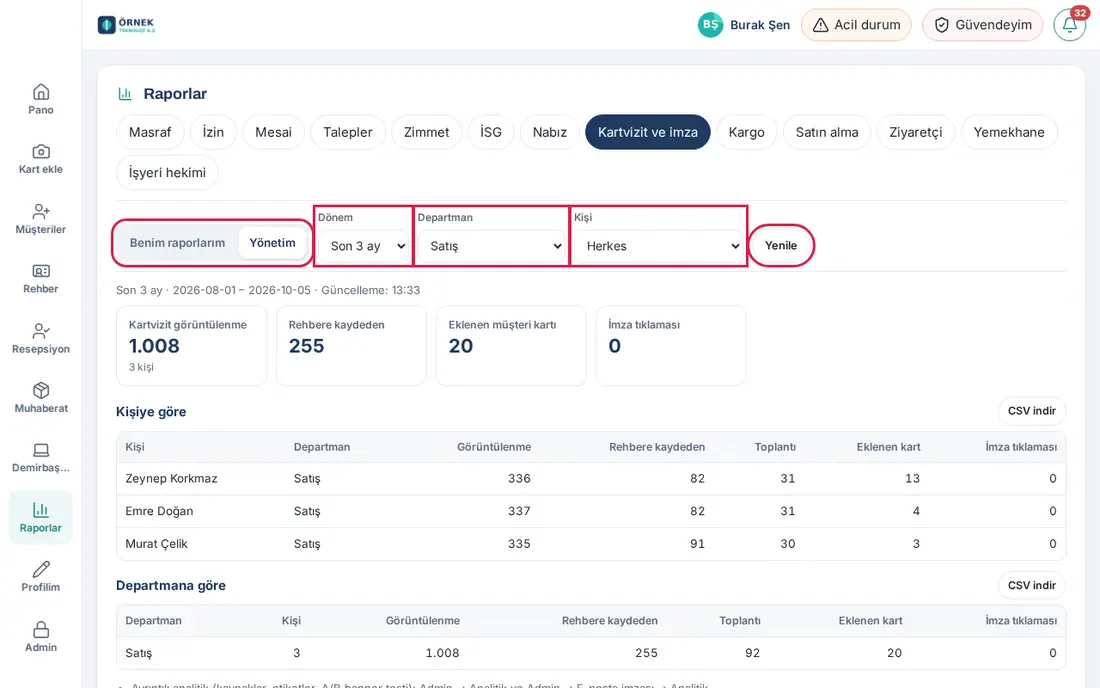1100x688 pixels.
Task: Open the Kişi dropdown showing Herkes
Action: pyautogui.click(x=659, y=246)
